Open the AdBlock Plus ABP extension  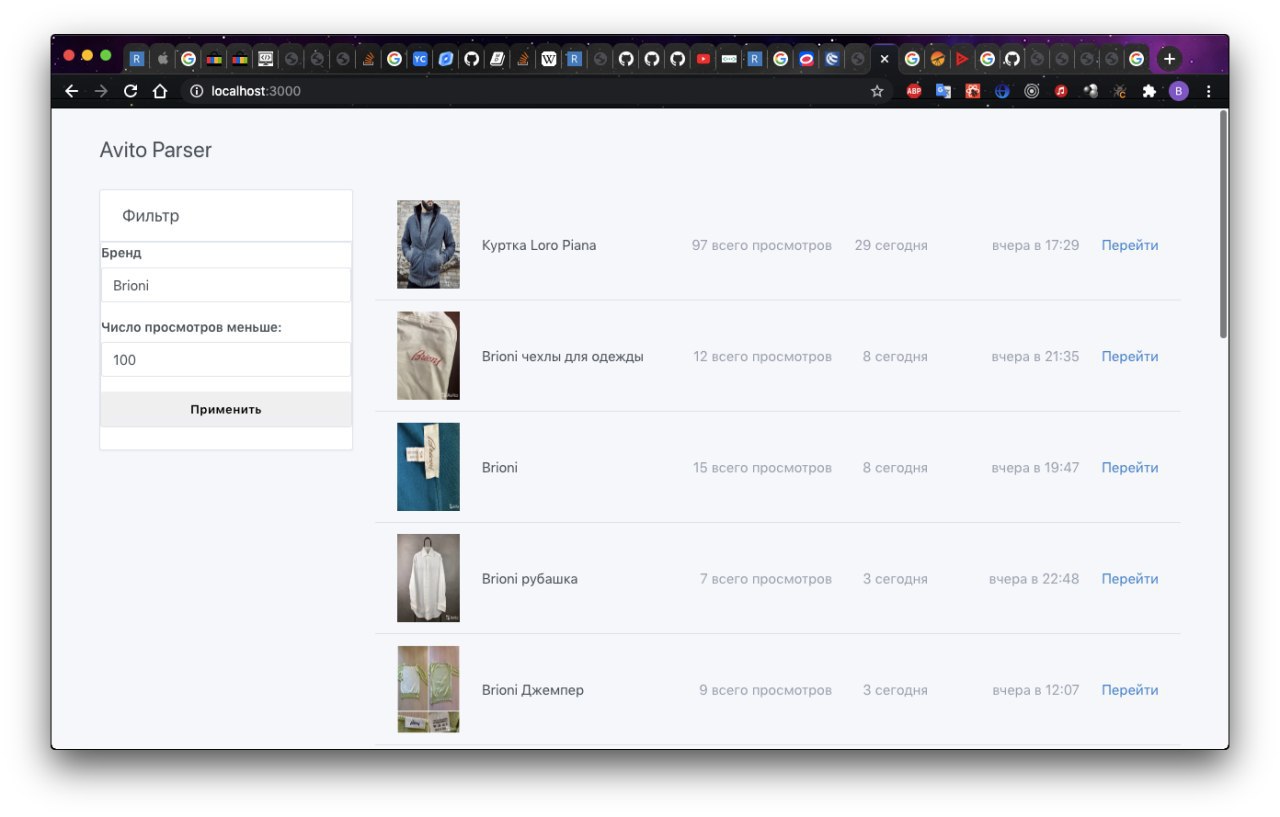pyautogui.click(x=914, y=91)
